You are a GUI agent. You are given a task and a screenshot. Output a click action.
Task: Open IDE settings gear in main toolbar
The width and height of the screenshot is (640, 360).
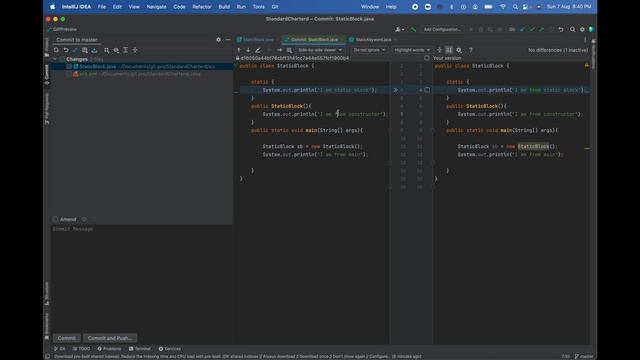click(x=582, y=29)
